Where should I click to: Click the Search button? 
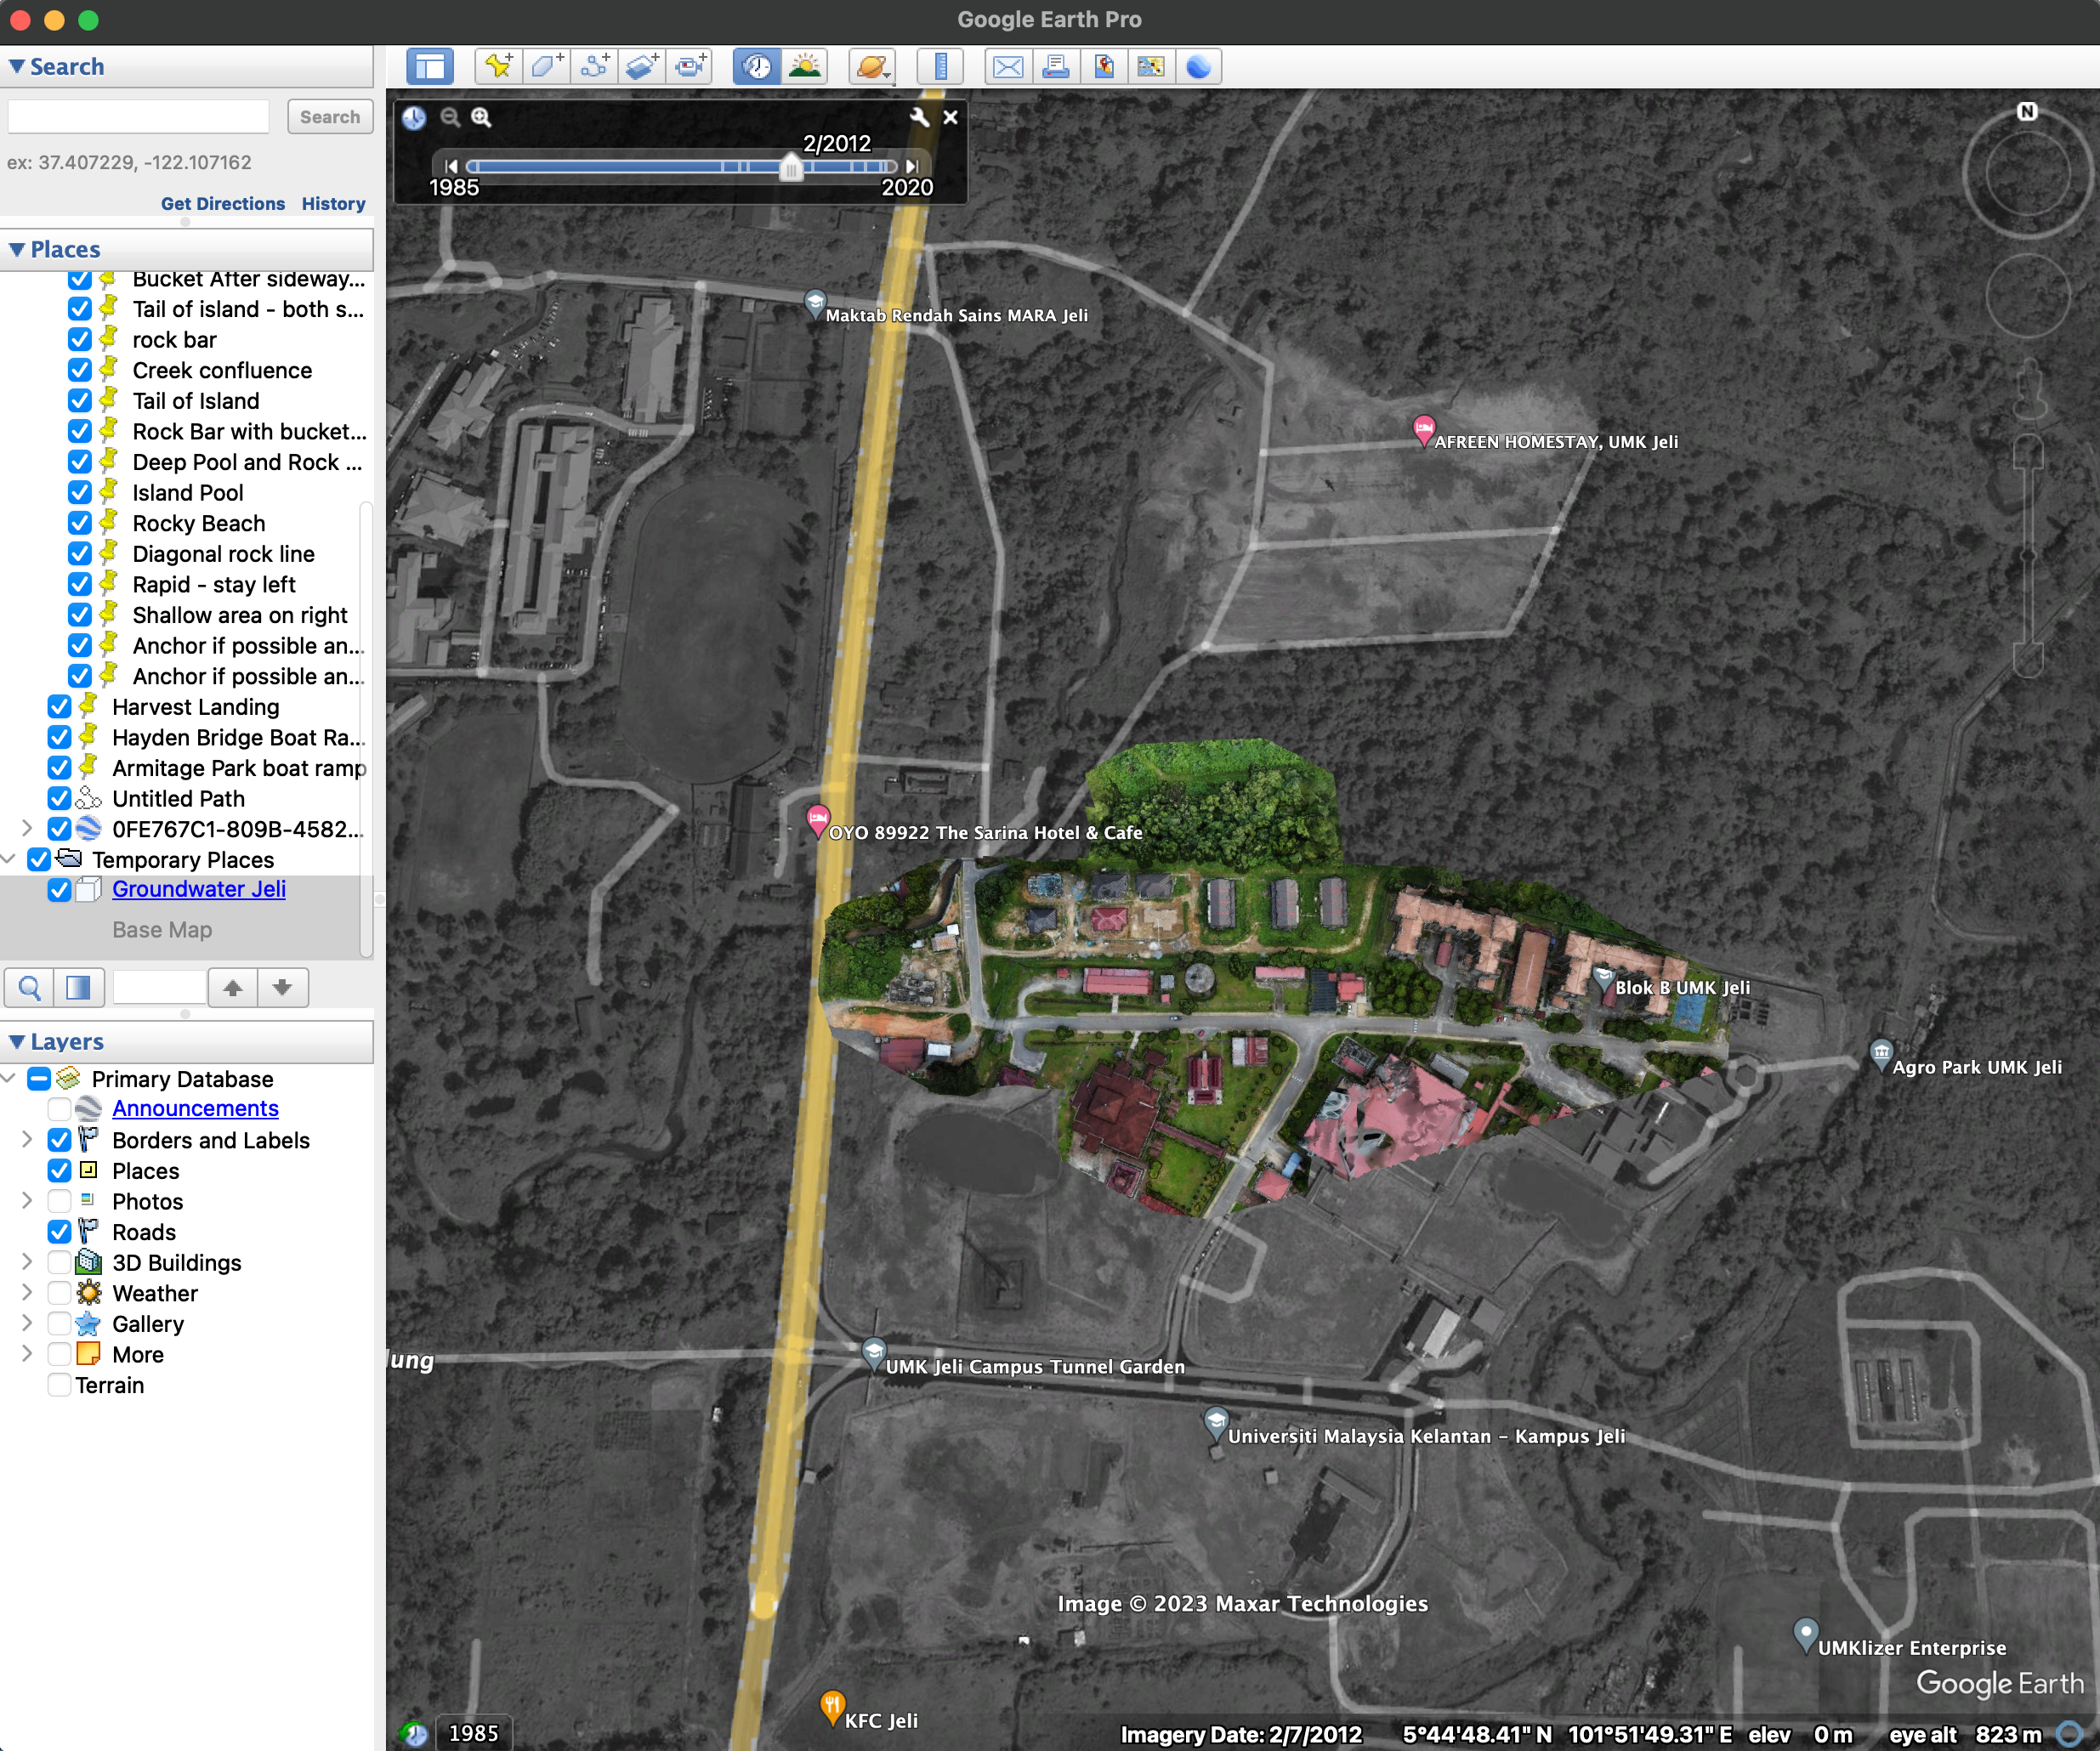(x=330, y=117)
